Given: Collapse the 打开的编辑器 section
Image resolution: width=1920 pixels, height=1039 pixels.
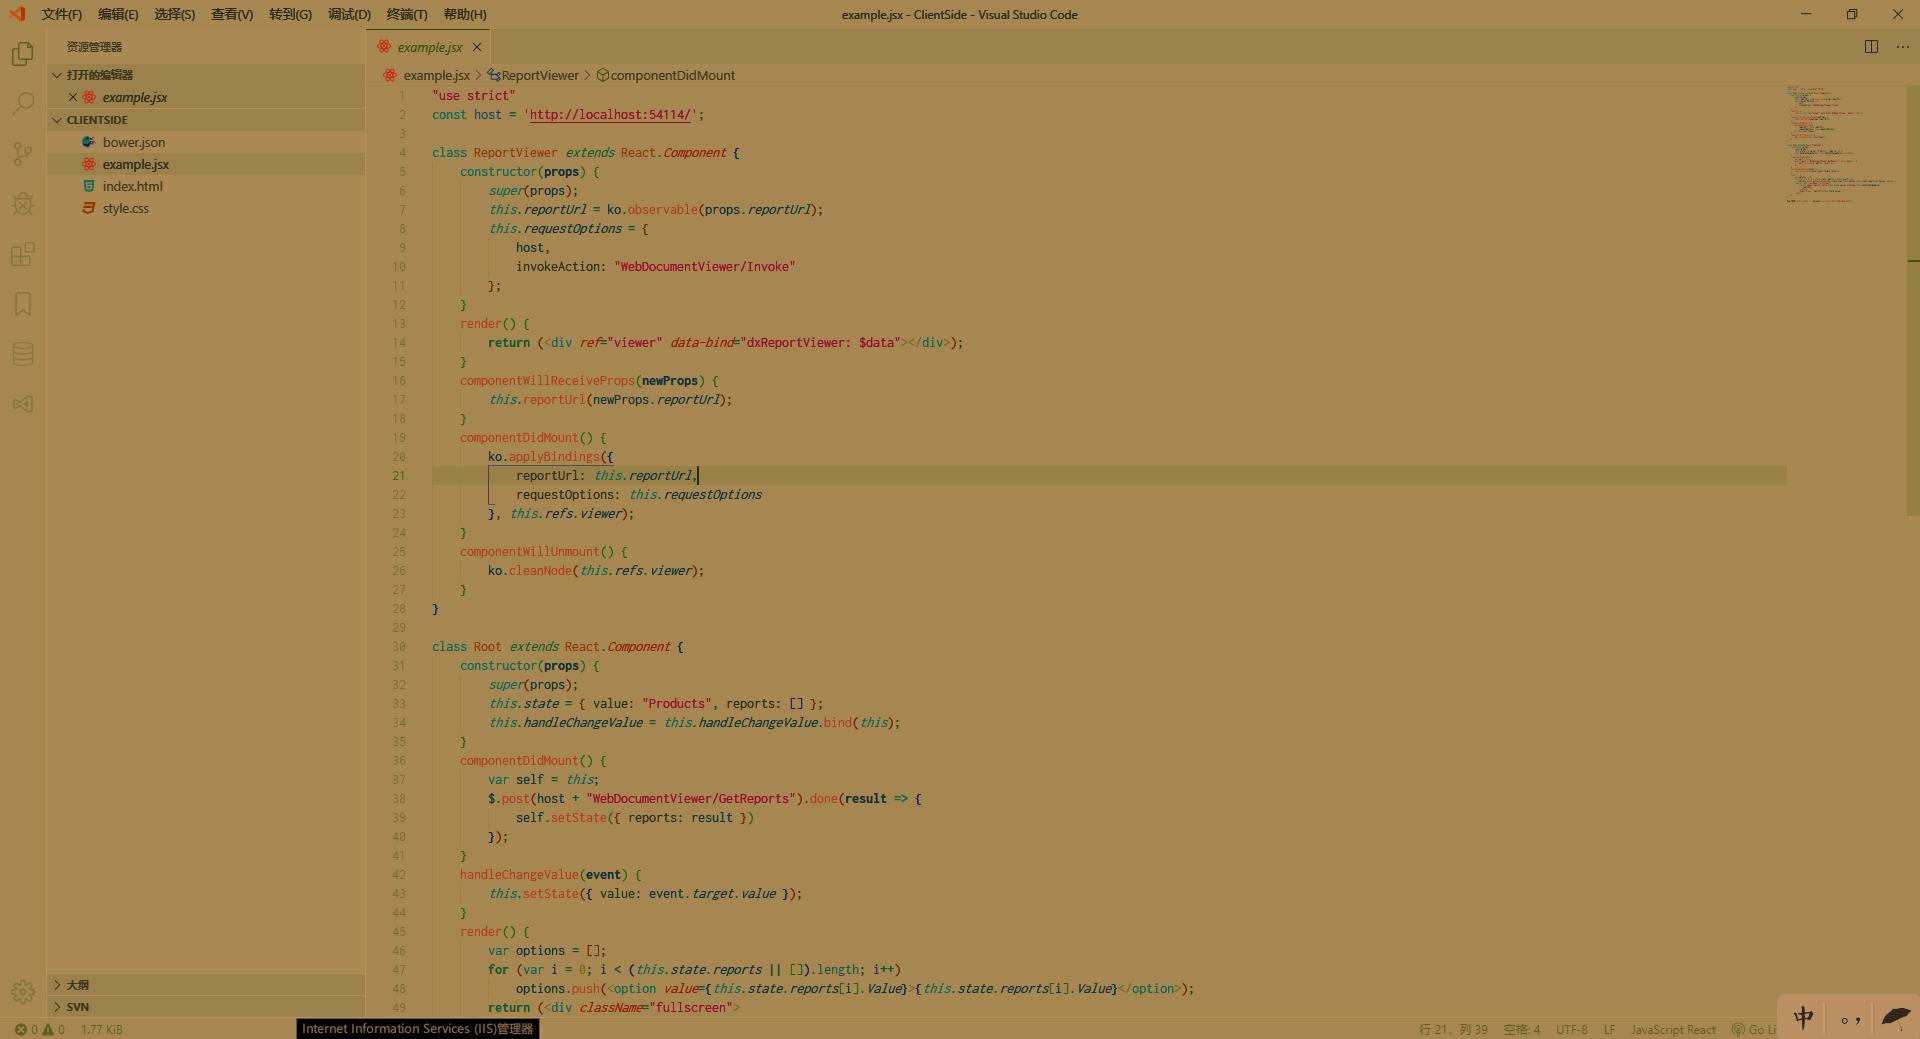Looking at the screenshot, I should tap(206, 75).
